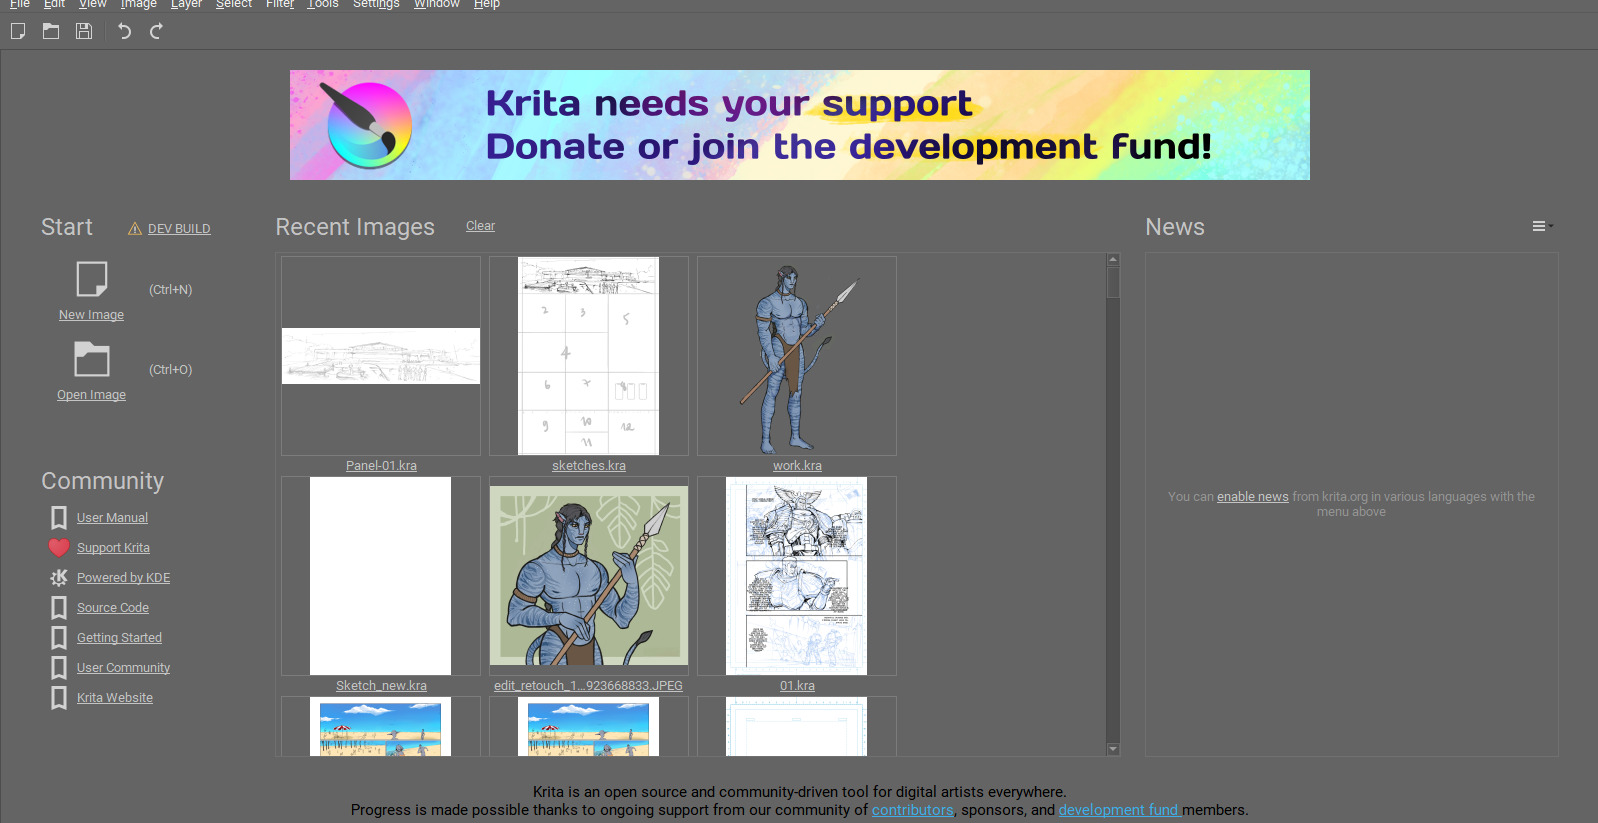Click the Open file toolbar icon
The height and width of the screenshot is (823, 1598).
coord(51,31)
